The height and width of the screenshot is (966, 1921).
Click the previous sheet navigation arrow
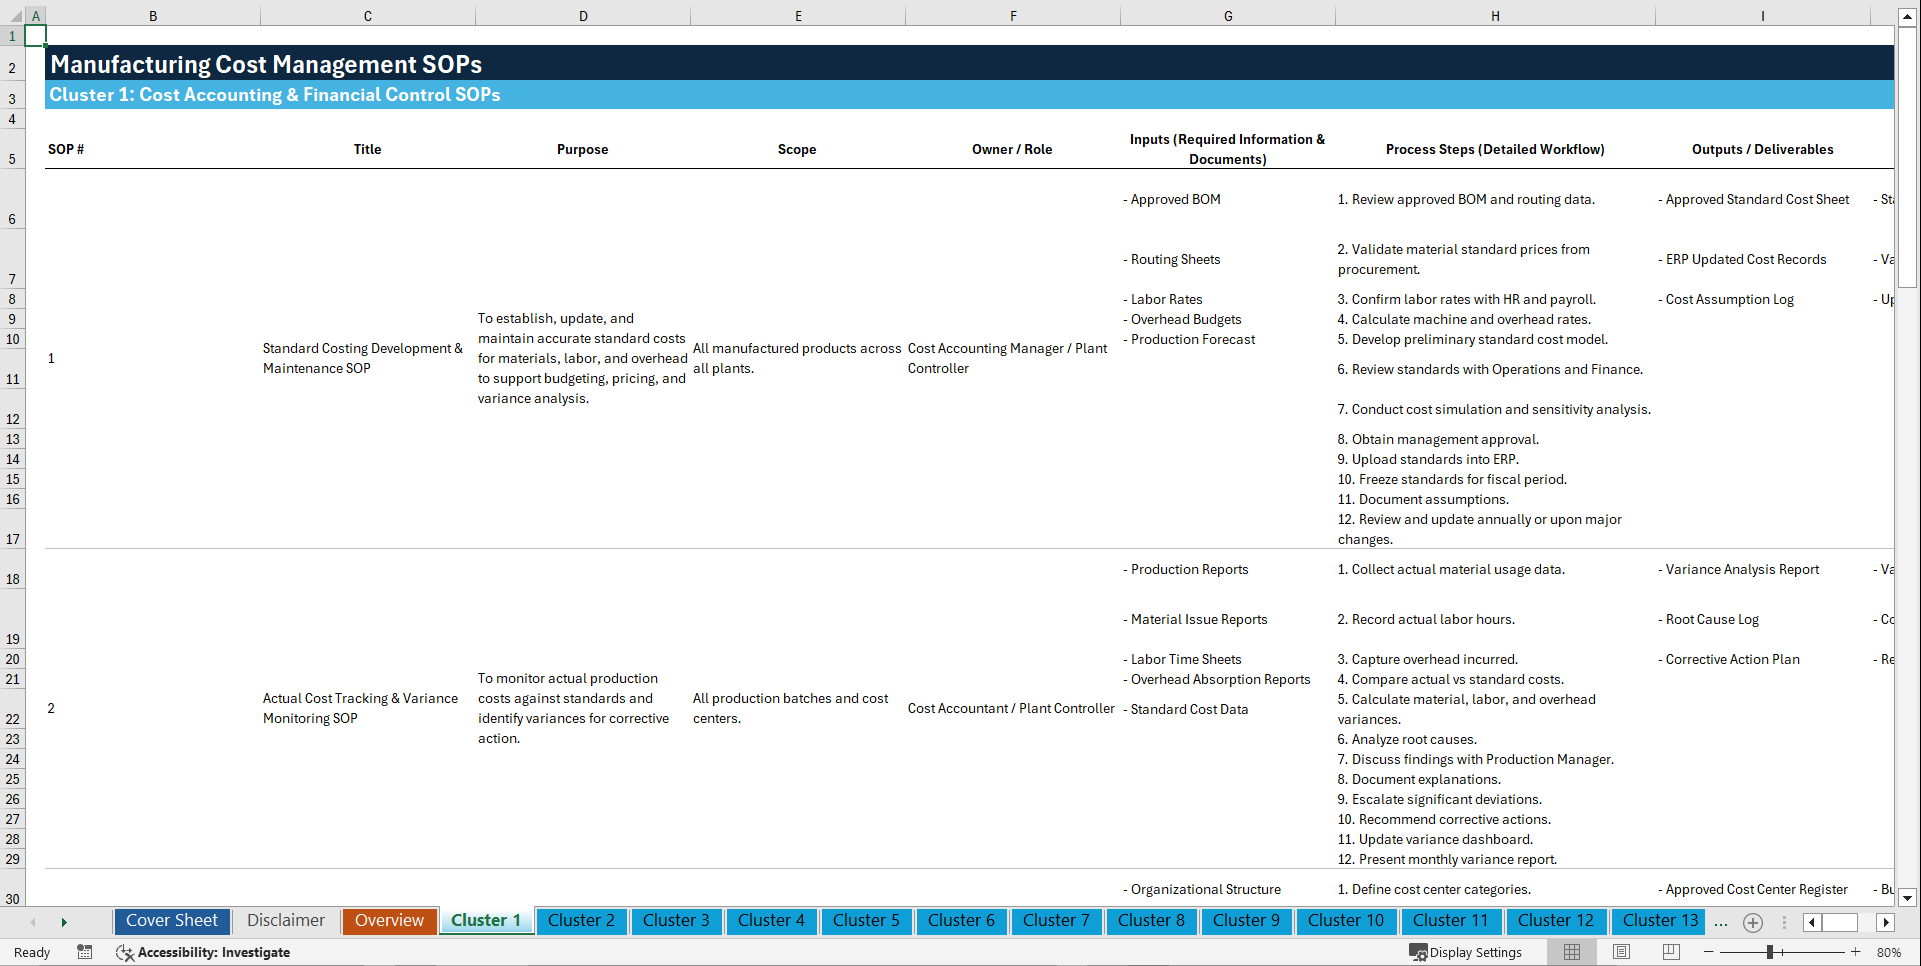coord(33,922)
